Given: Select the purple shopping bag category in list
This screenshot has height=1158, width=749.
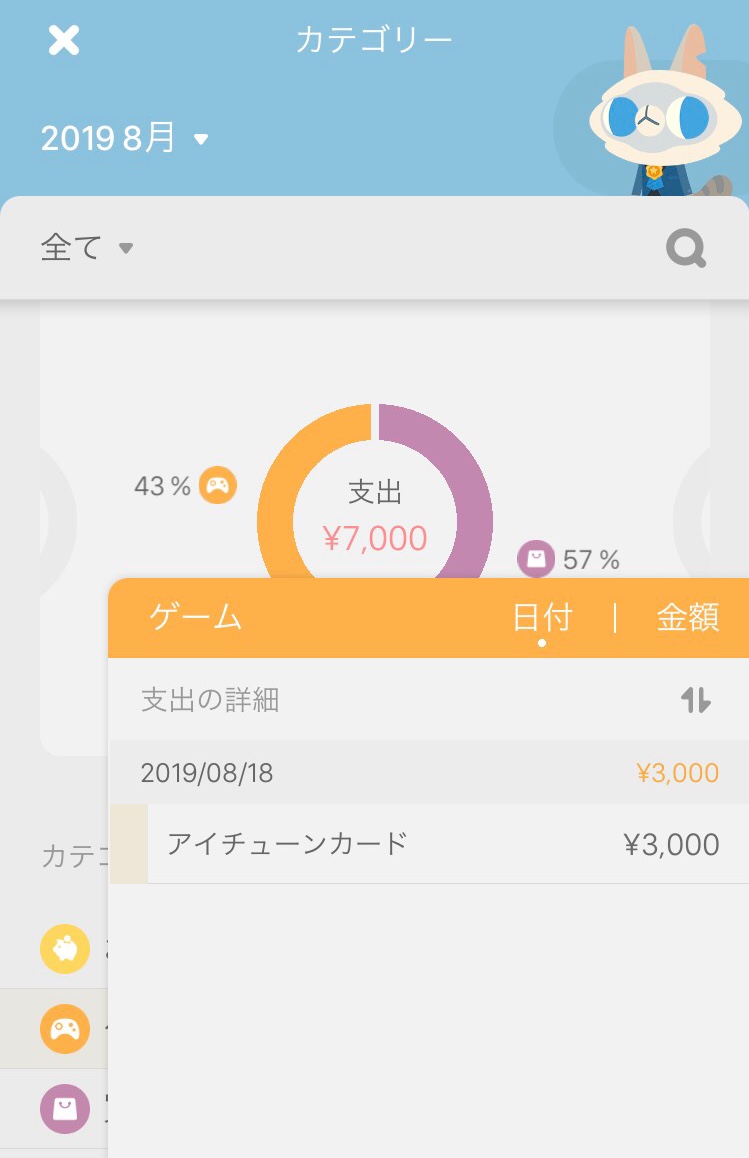Looking at the screenshot, I should [65, 1108].
